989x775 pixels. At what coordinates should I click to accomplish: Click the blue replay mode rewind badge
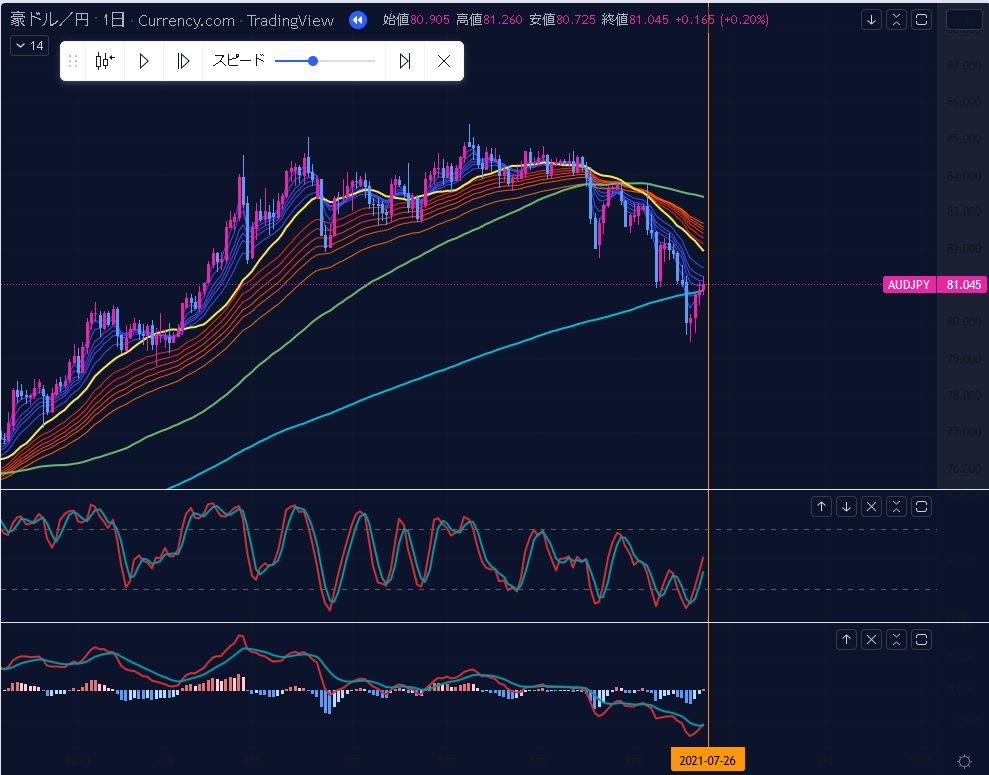coord(358,20)
